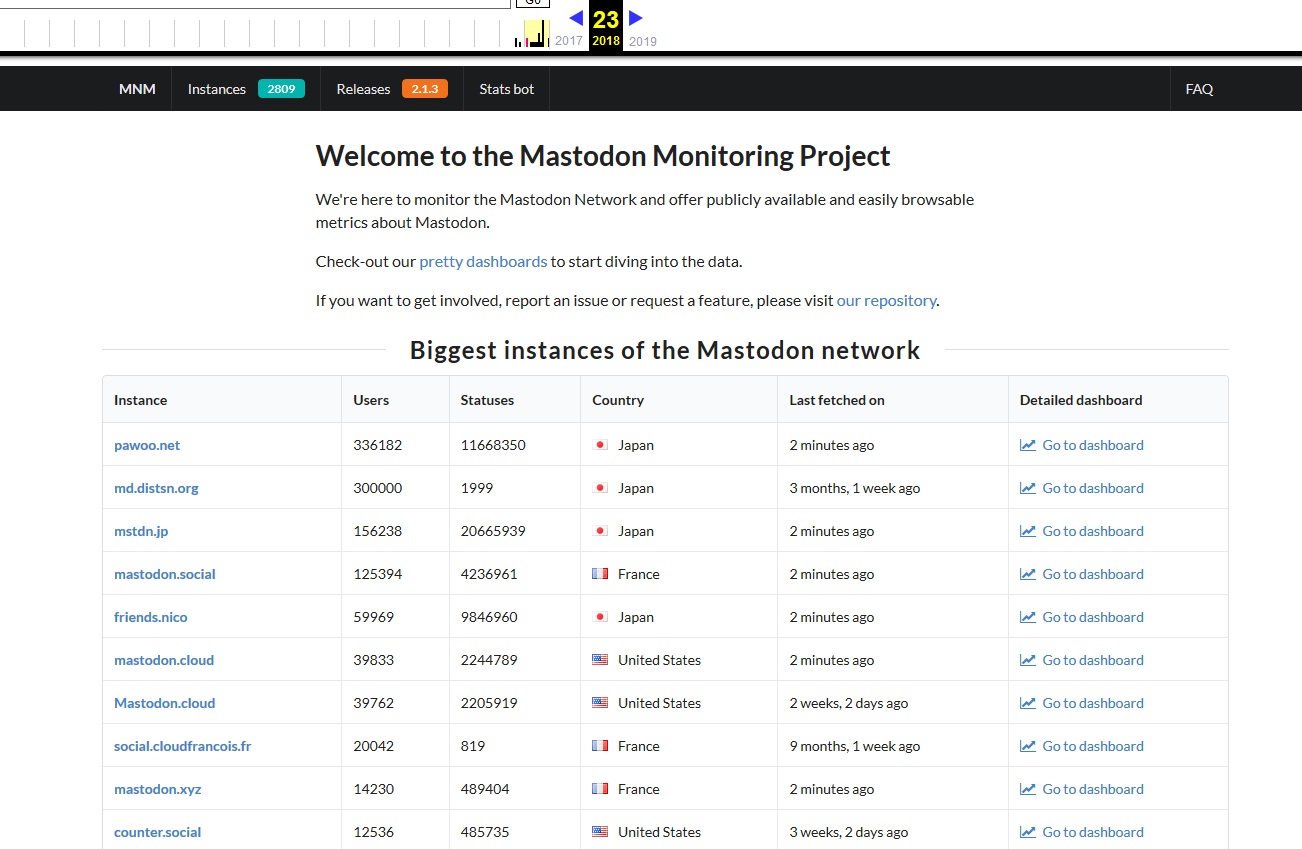Select year 2017 in Wayback timeline
Screen dimensions: 1302x849
(569, 41)
